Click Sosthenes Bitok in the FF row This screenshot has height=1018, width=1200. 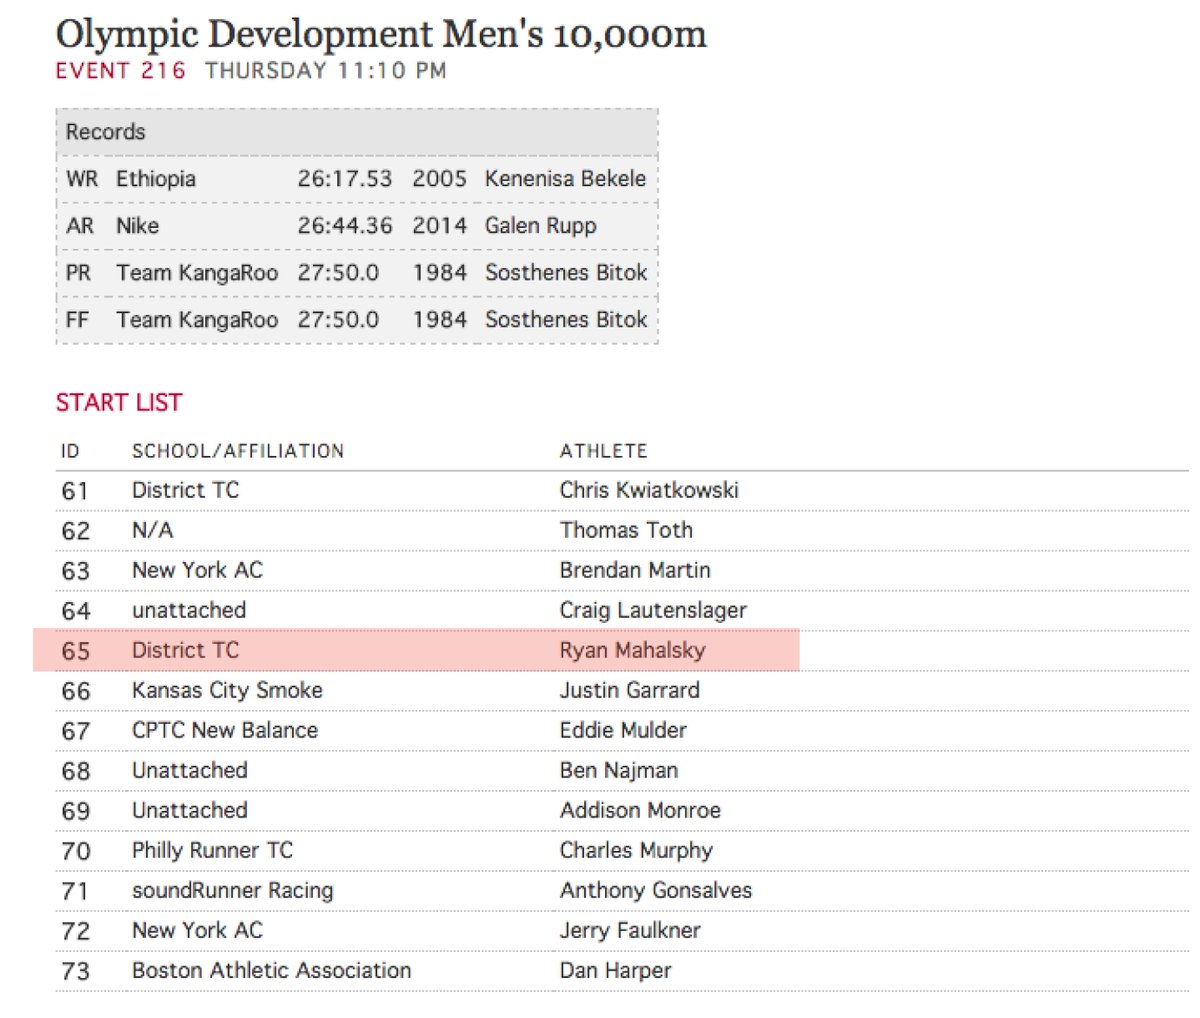[566, 320]
